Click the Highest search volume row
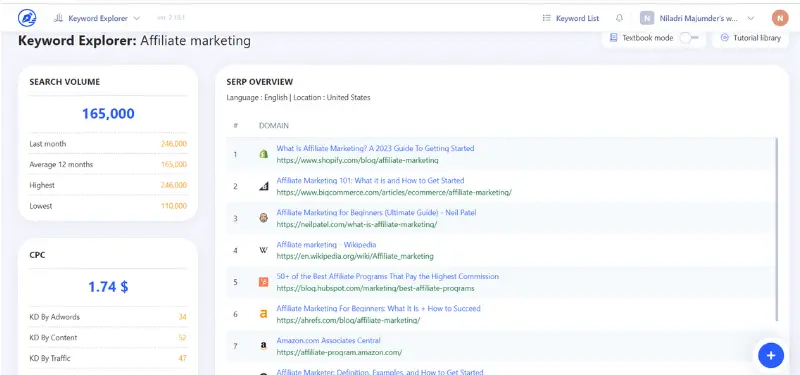The image size is (800, 375). pos(108,185)
